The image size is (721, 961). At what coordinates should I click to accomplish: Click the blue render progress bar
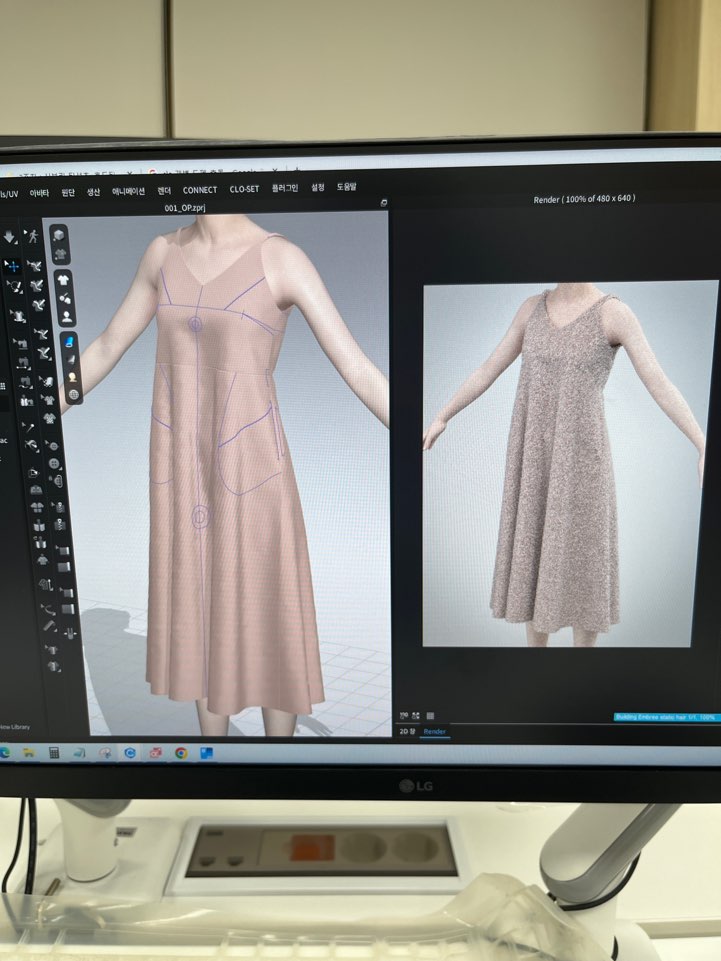click(x=666, y=717)
